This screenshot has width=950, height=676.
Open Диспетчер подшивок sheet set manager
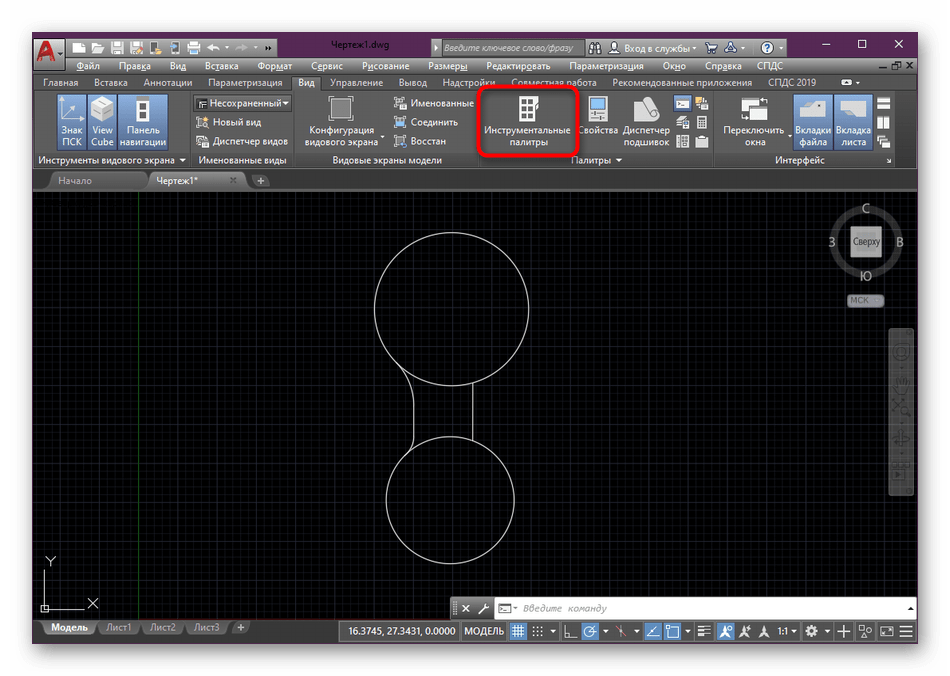[646, 122]
